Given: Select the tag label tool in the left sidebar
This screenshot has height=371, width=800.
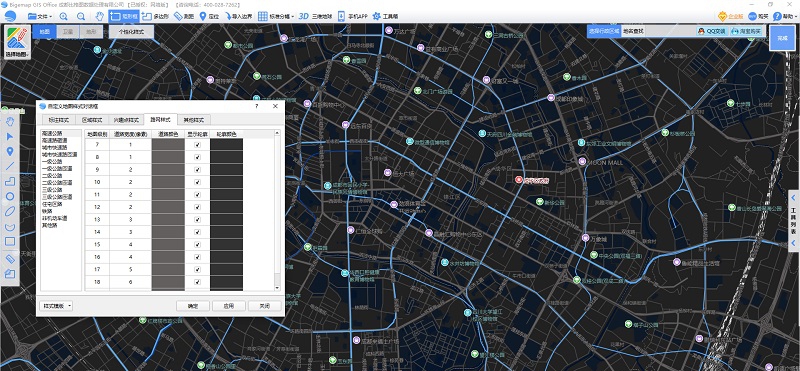Looking at the screenshot, I should click(10, 259).
